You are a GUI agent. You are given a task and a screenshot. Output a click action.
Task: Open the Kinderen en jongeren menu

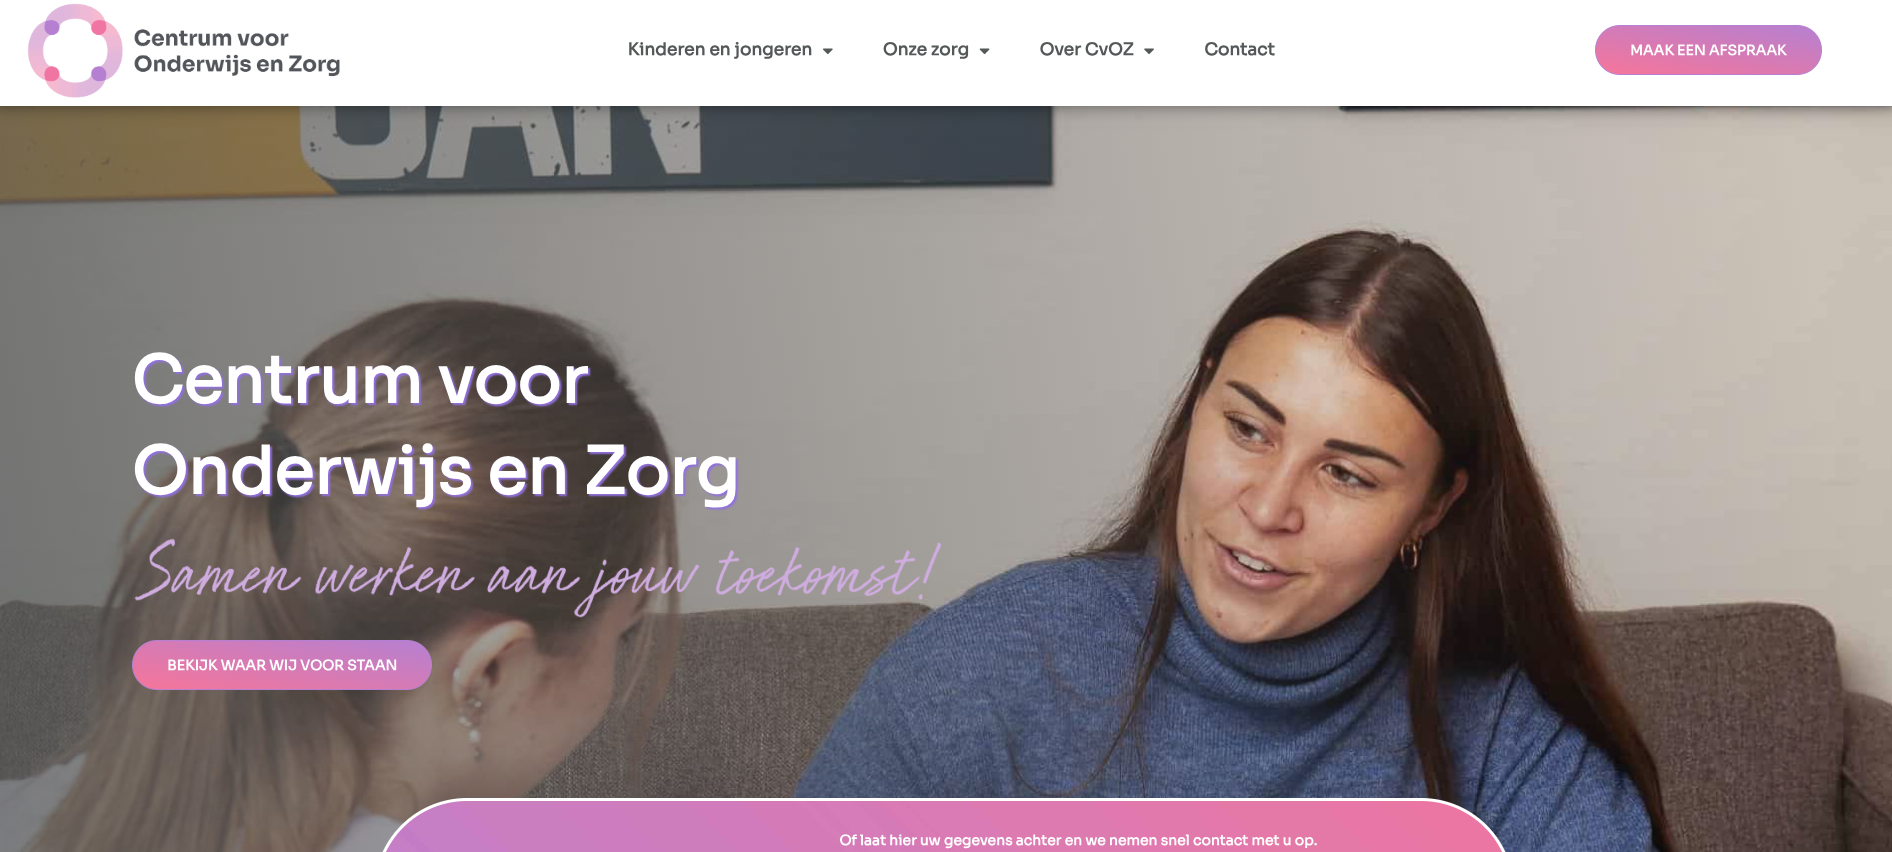(720, 49)
